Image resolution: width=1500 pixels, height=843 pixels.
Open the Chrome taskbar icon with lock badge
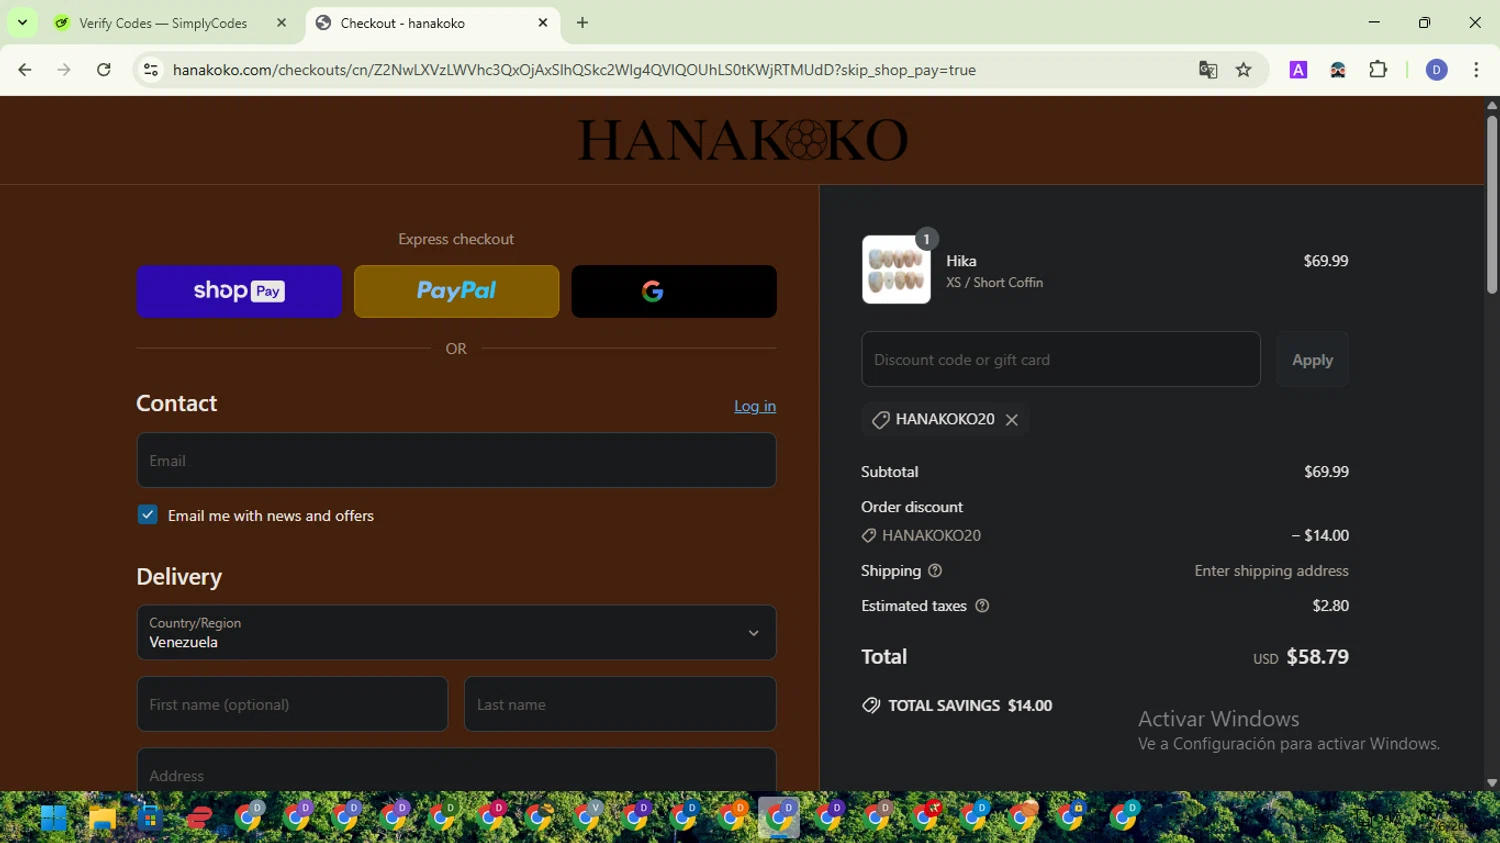[x=1073, y=818]
